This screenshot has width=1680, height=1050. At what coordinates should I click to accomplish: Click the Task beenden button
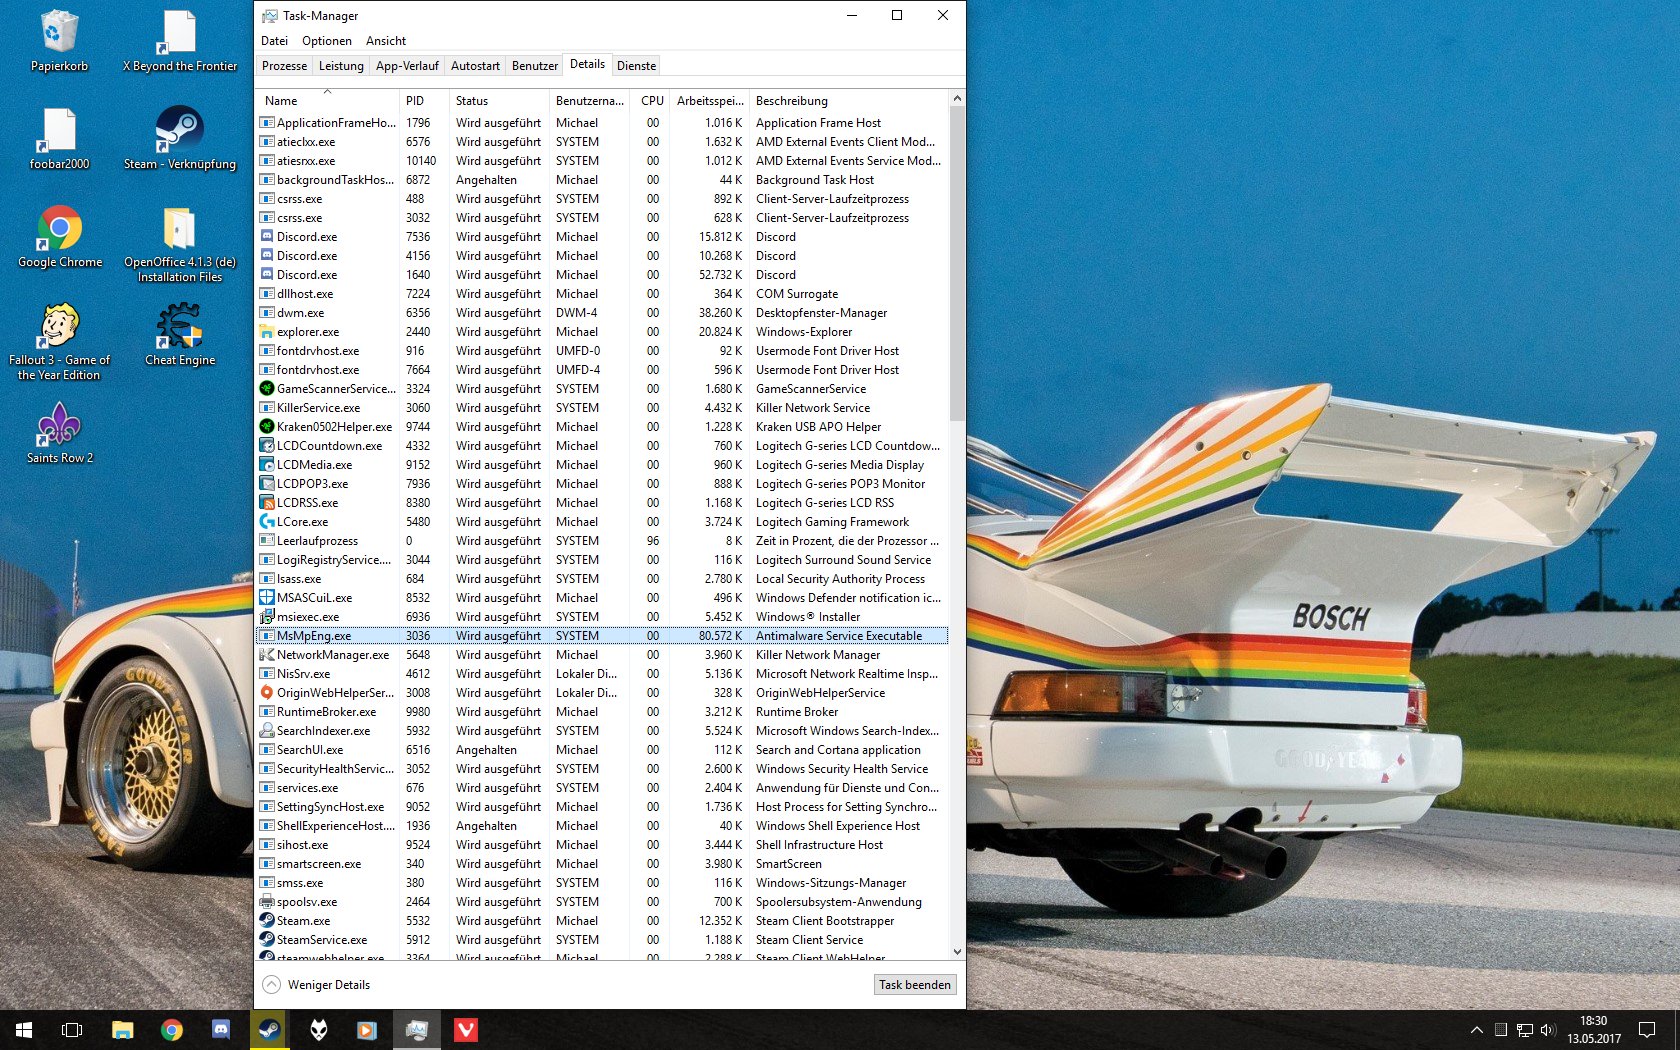(914, 985)
